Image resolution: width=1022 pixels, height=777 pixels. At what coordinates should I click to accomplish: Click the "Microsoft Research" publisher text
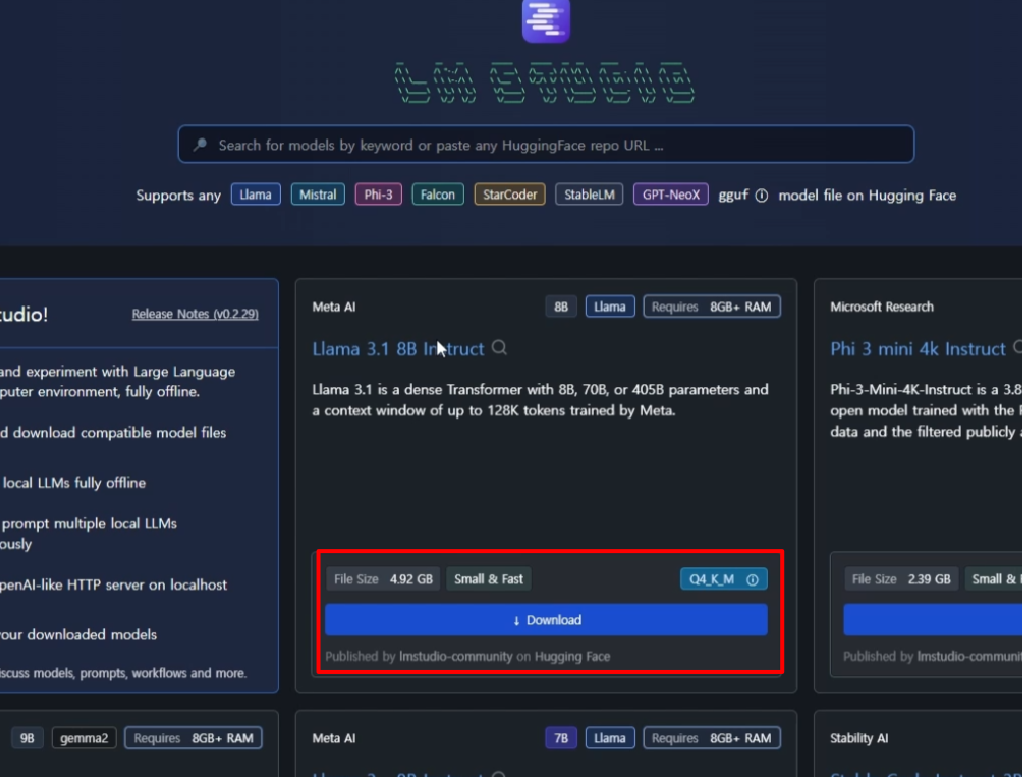point(882,307)
